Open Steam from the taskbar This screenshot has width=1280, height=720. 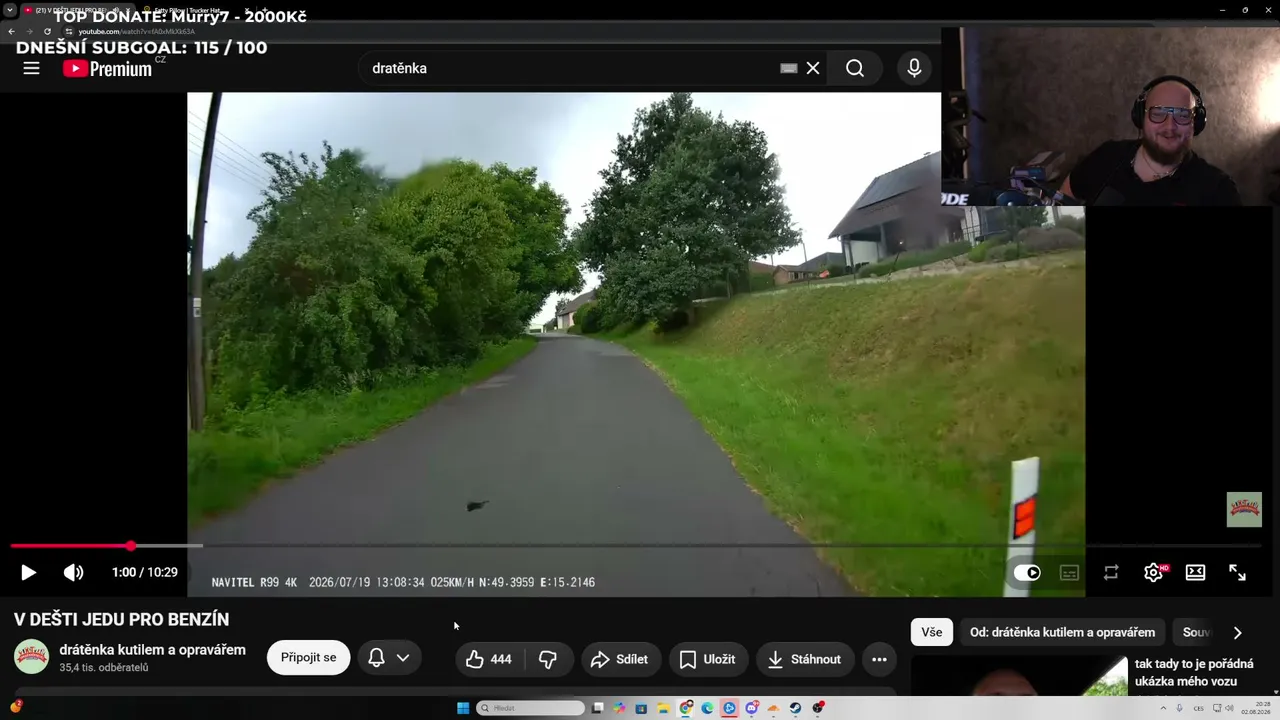click(795, 708)
